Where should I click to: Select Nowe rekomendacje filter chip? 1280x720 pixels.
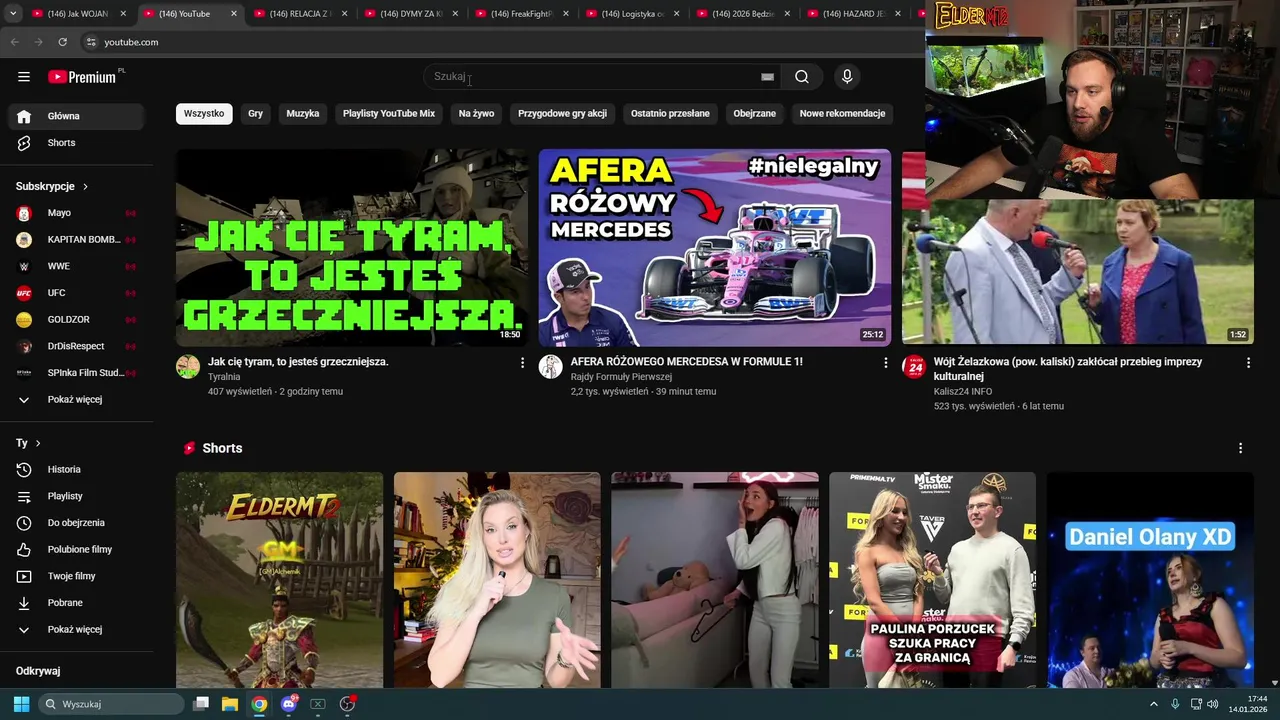(x=842, y=114)
